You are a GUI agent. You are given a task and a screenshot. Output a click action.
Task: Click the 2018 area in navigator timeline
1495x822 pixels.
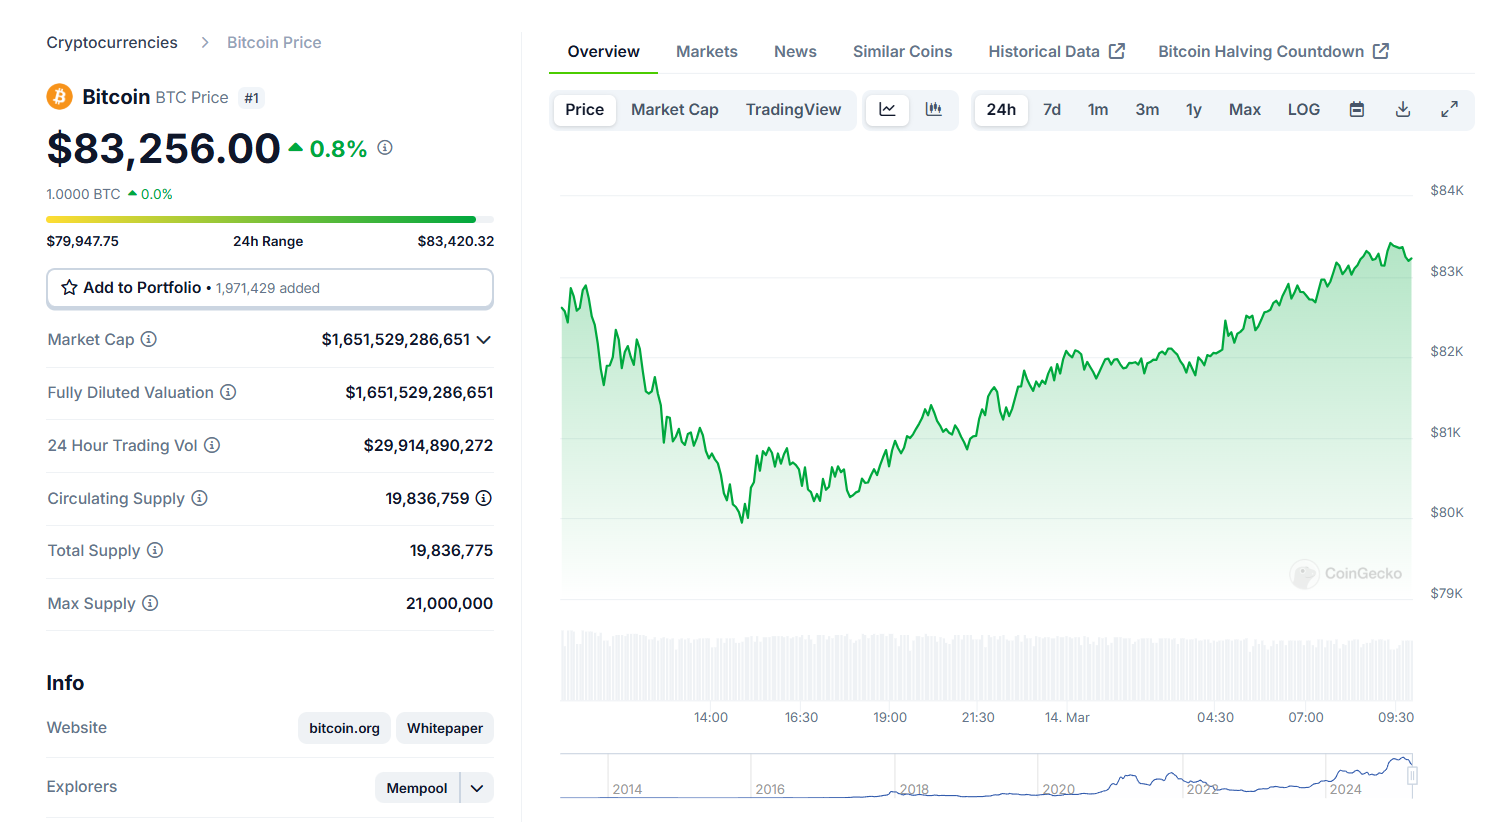[x=913, y=789]
